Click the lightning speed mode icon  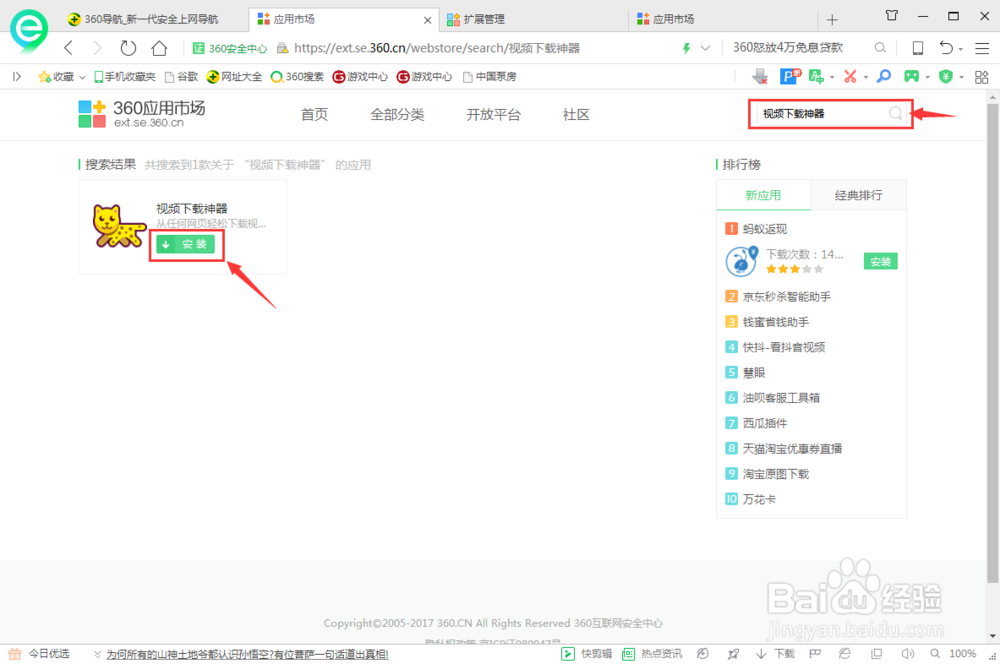point(687,48)
